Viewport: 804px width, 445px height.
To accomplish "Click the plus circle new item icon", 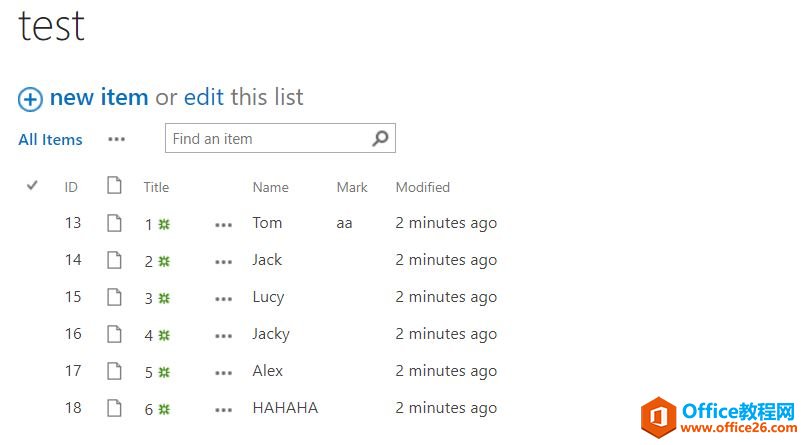I will [x=30, y=99].
